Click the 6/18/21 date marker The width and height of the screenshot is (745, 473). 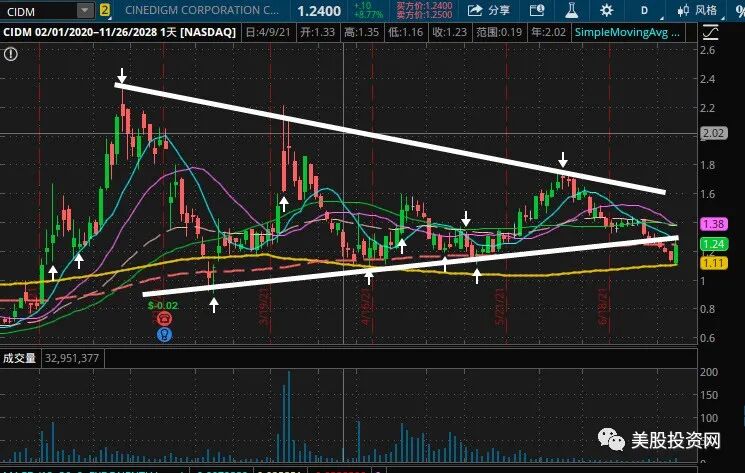[x=603, y=306]
